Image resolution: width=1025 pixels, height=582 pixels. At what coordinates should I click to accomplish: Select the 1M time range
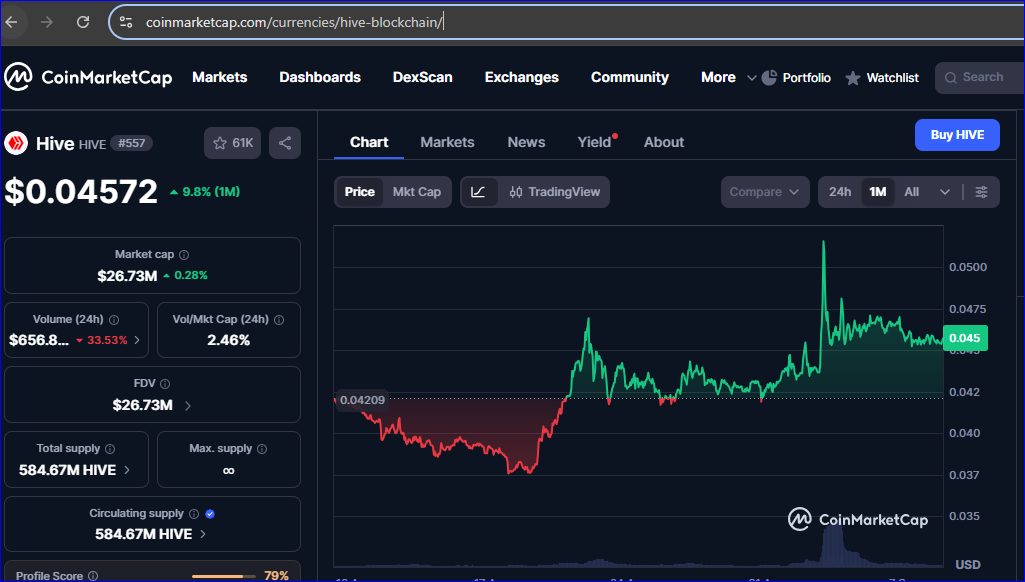[x=877, y=192]
